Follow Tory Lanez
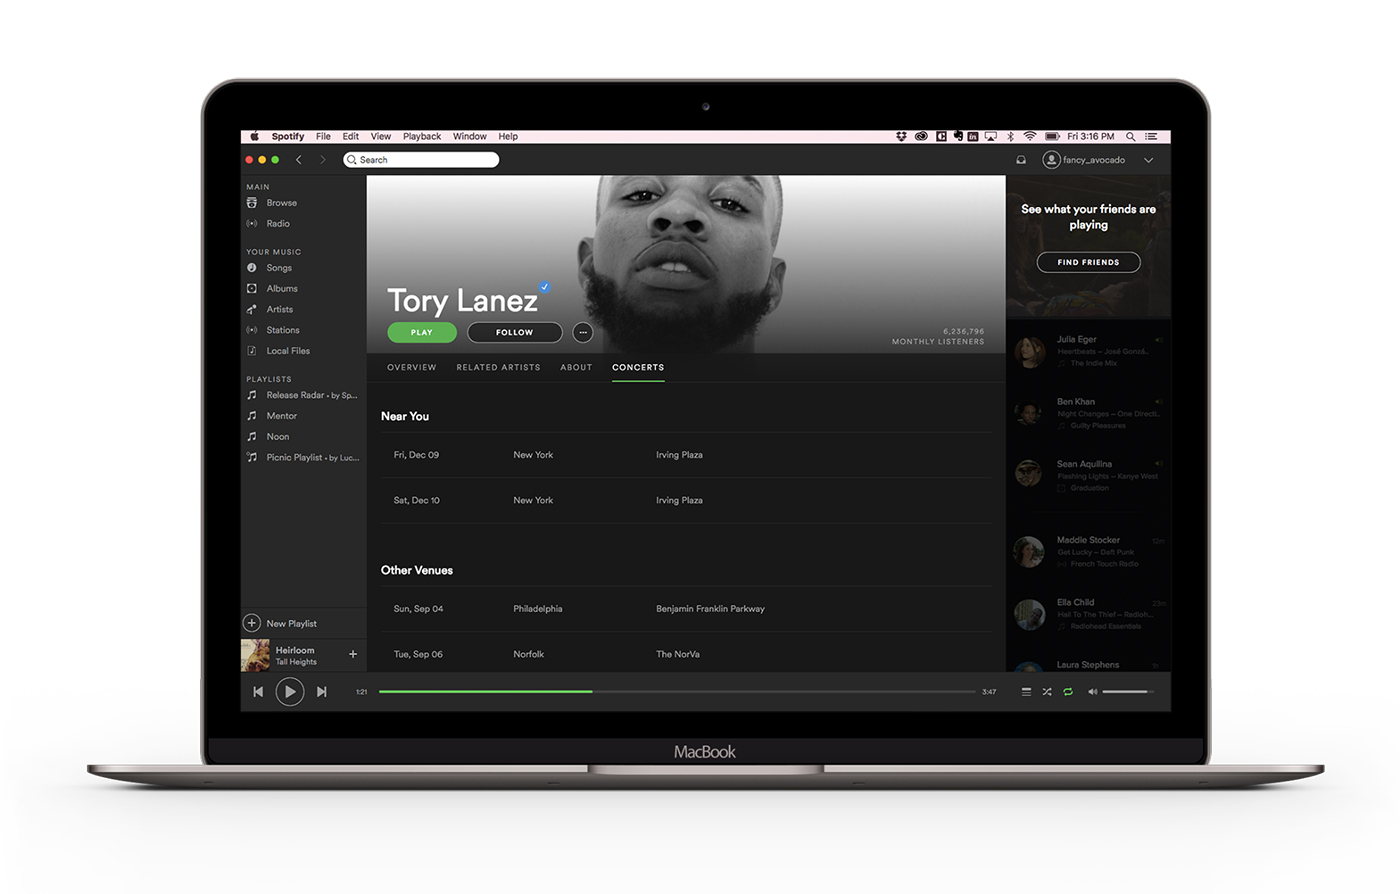Viewport: 1400px width, 894px height. (x=515, y=332)
